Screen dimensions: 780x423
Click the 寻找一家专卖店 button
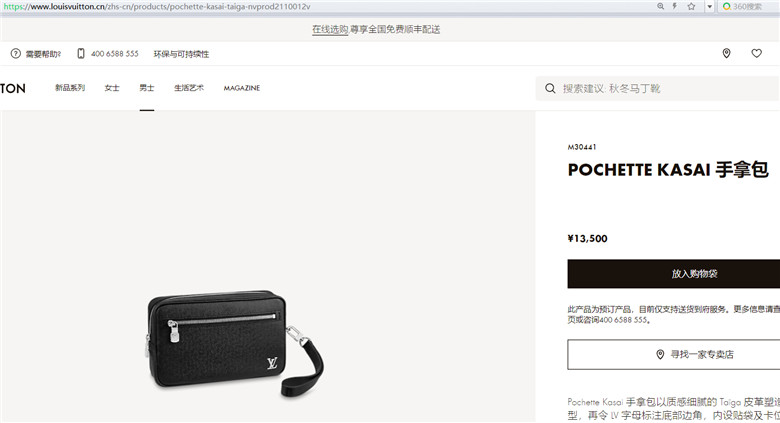674,354
